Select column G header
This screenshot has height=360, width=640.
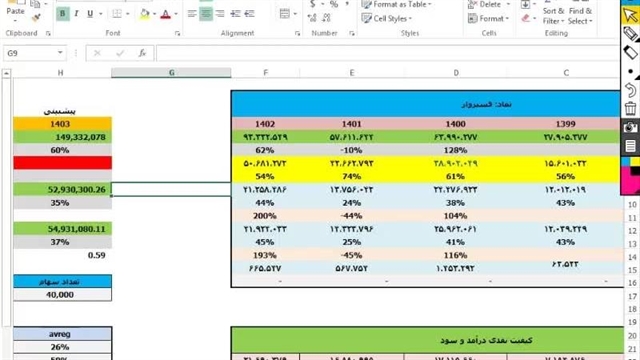(x=171, y=73)
